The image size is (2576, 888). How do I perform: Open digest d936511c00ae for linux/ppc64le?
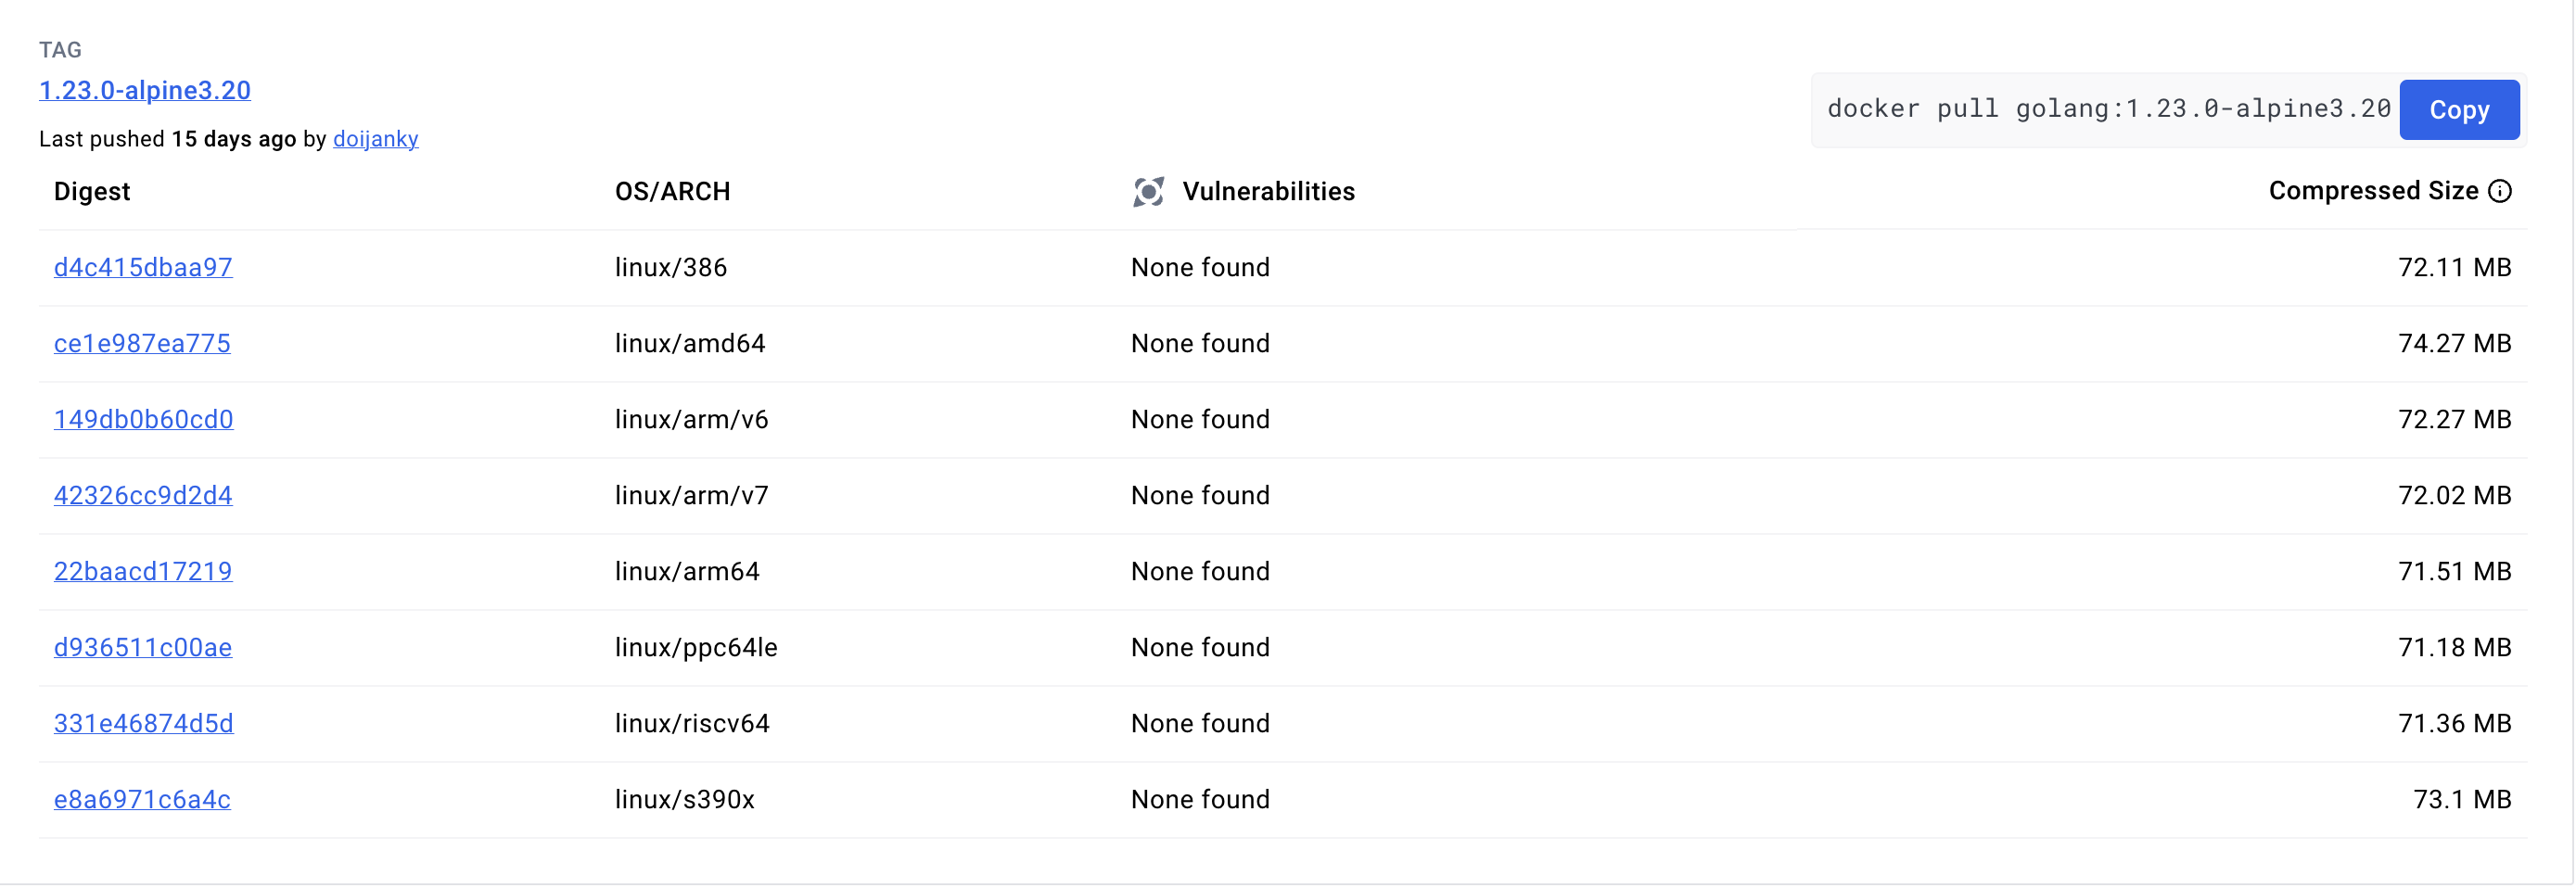(x=143, y=647)
